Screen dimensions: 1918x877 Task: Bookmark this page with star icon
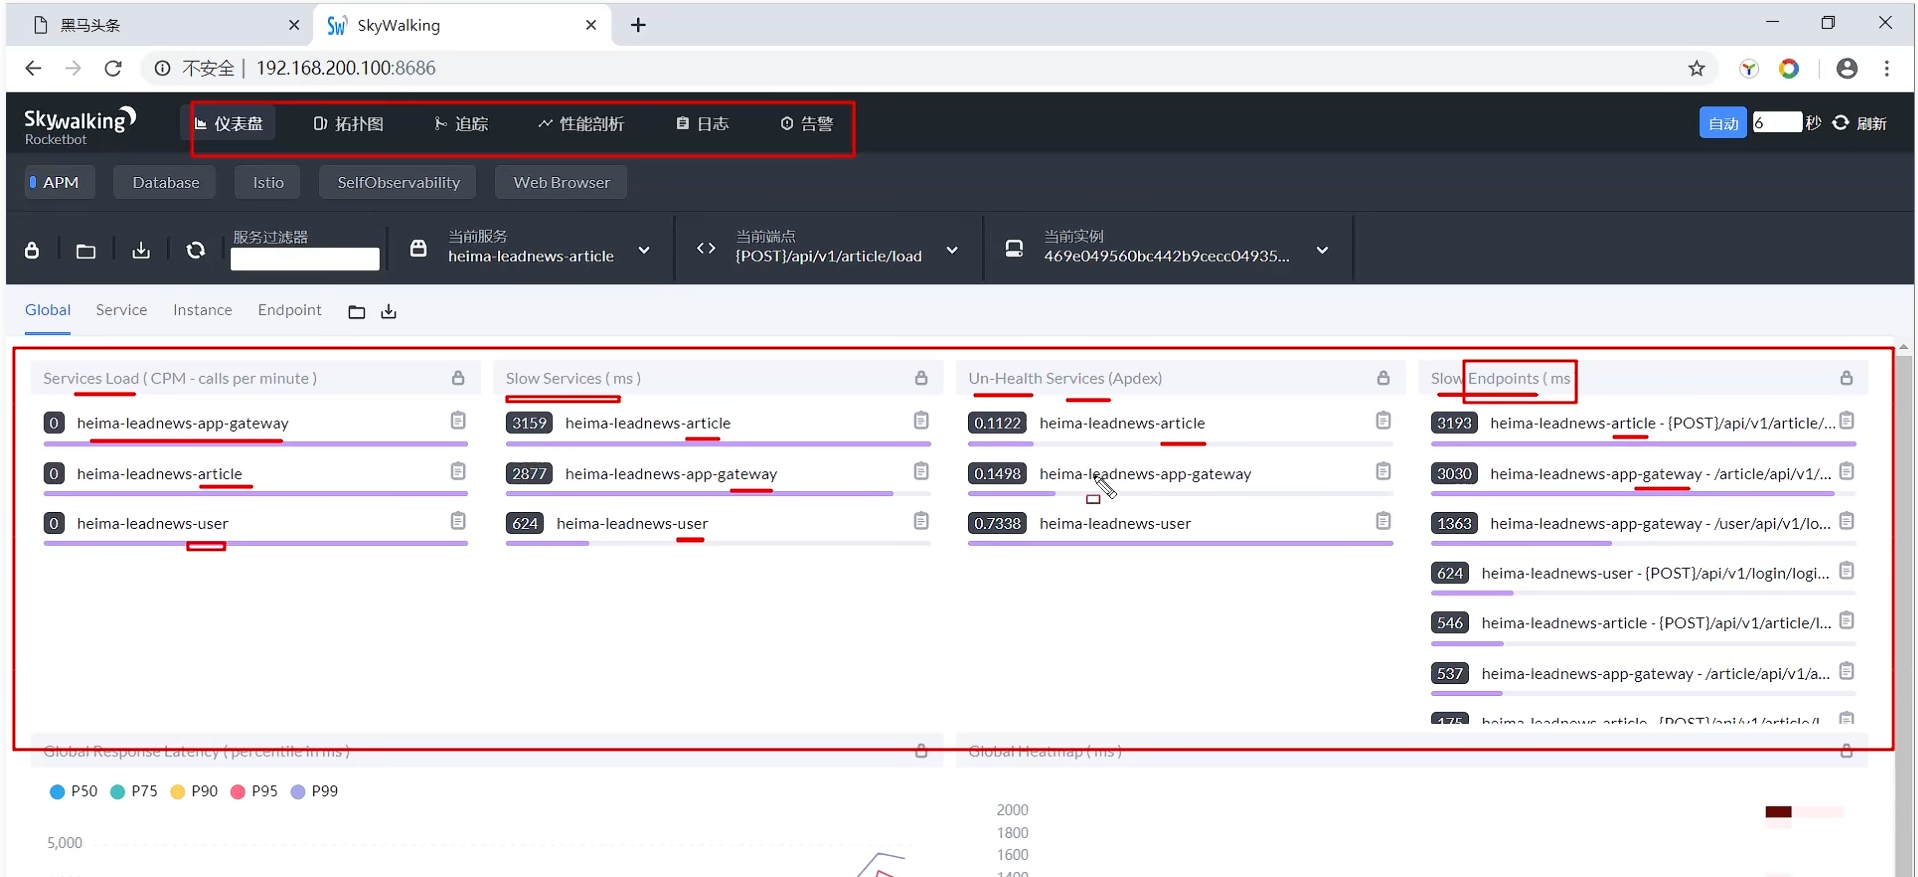tap(1696, 68)
